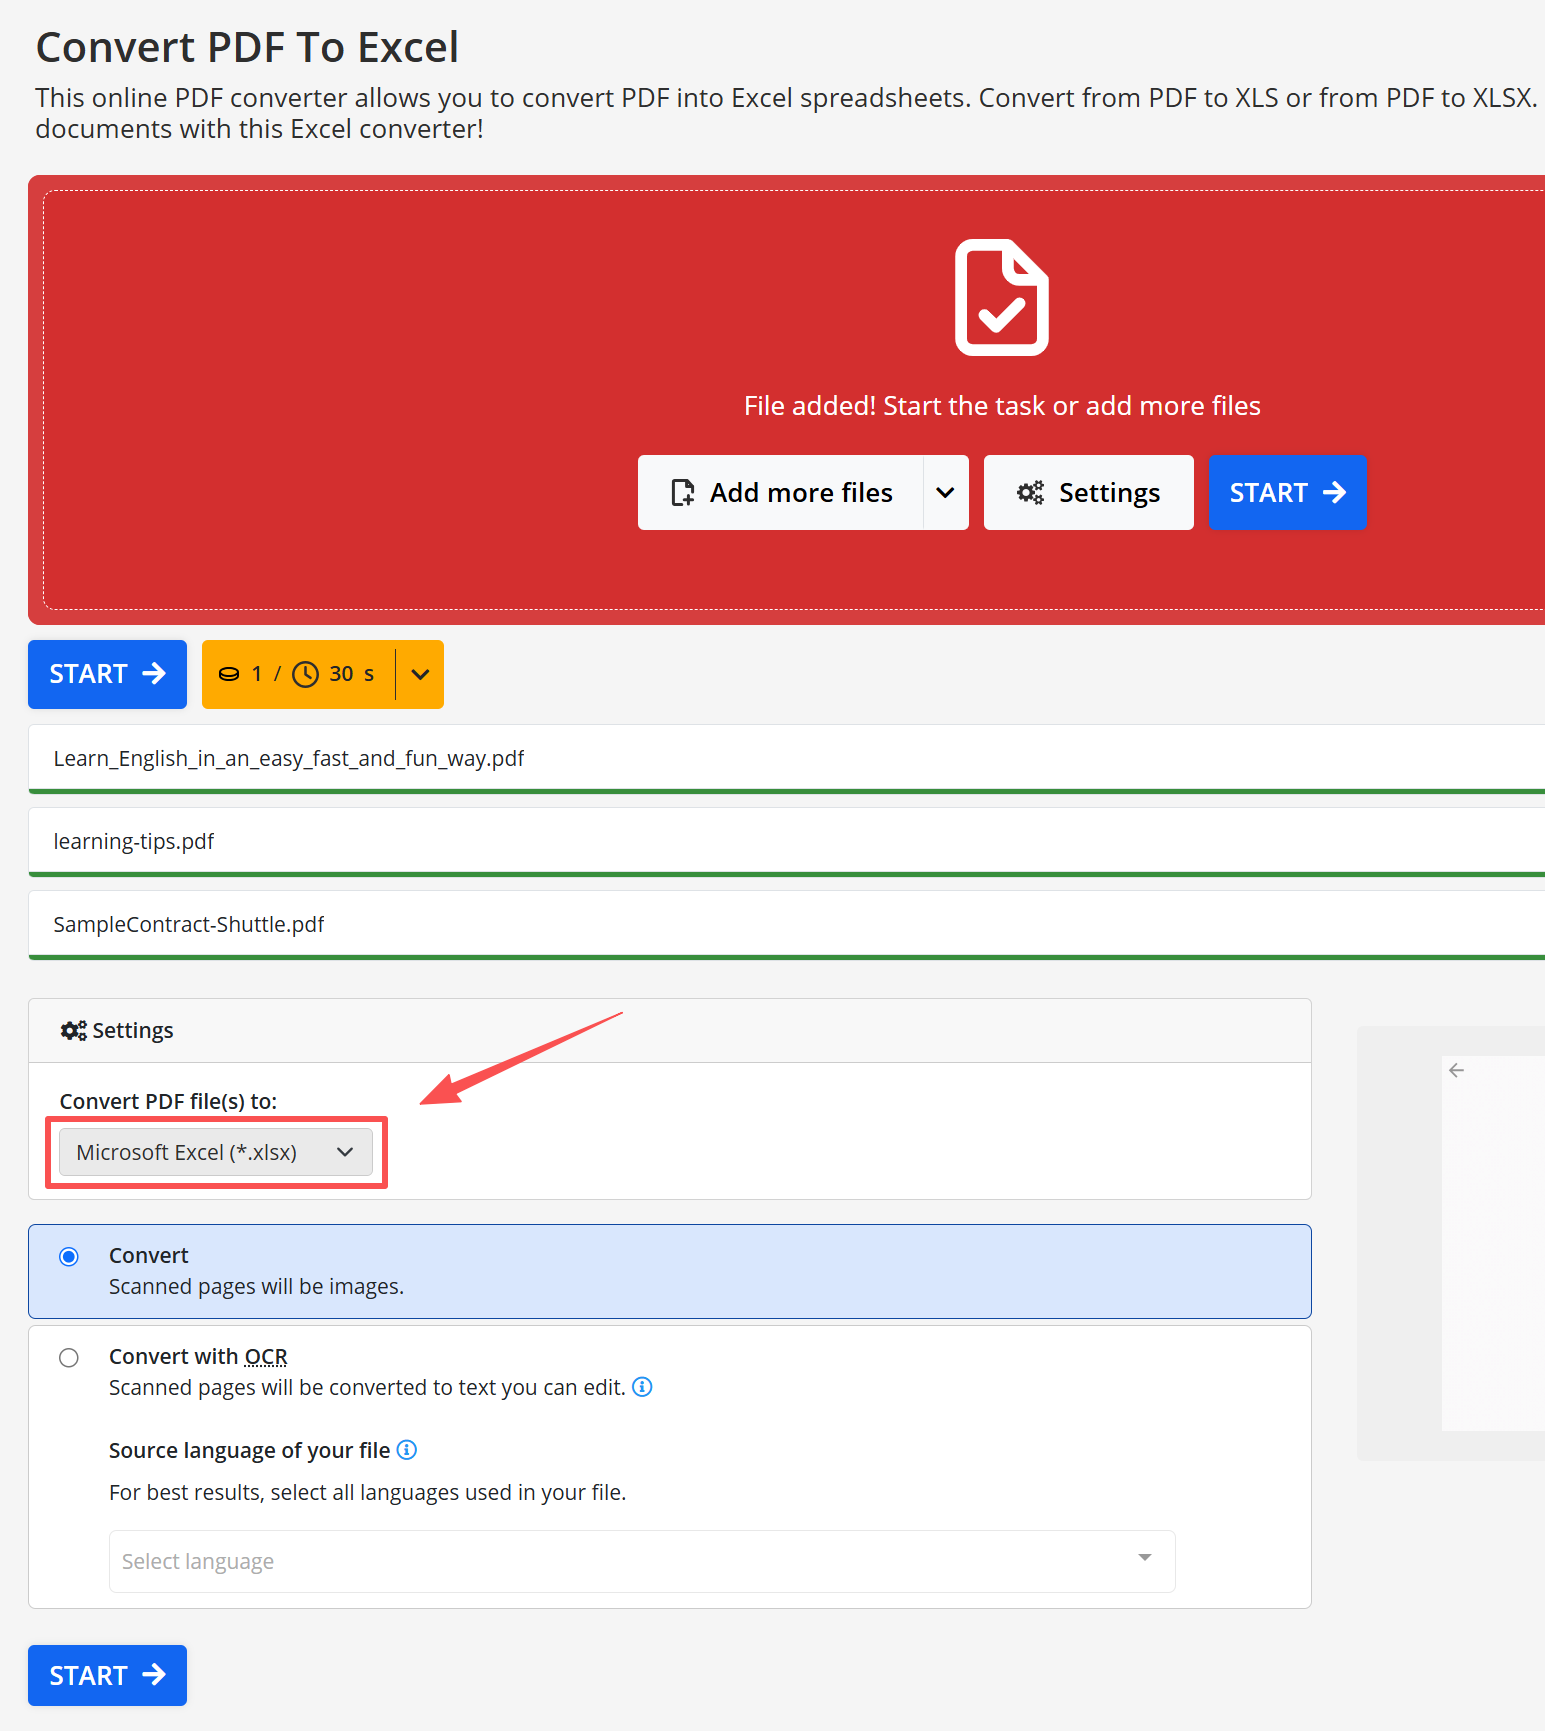Screen dimensions: 1545x1731
Task: Open the Select language dropdown
Action: (x=641, y=1560)
